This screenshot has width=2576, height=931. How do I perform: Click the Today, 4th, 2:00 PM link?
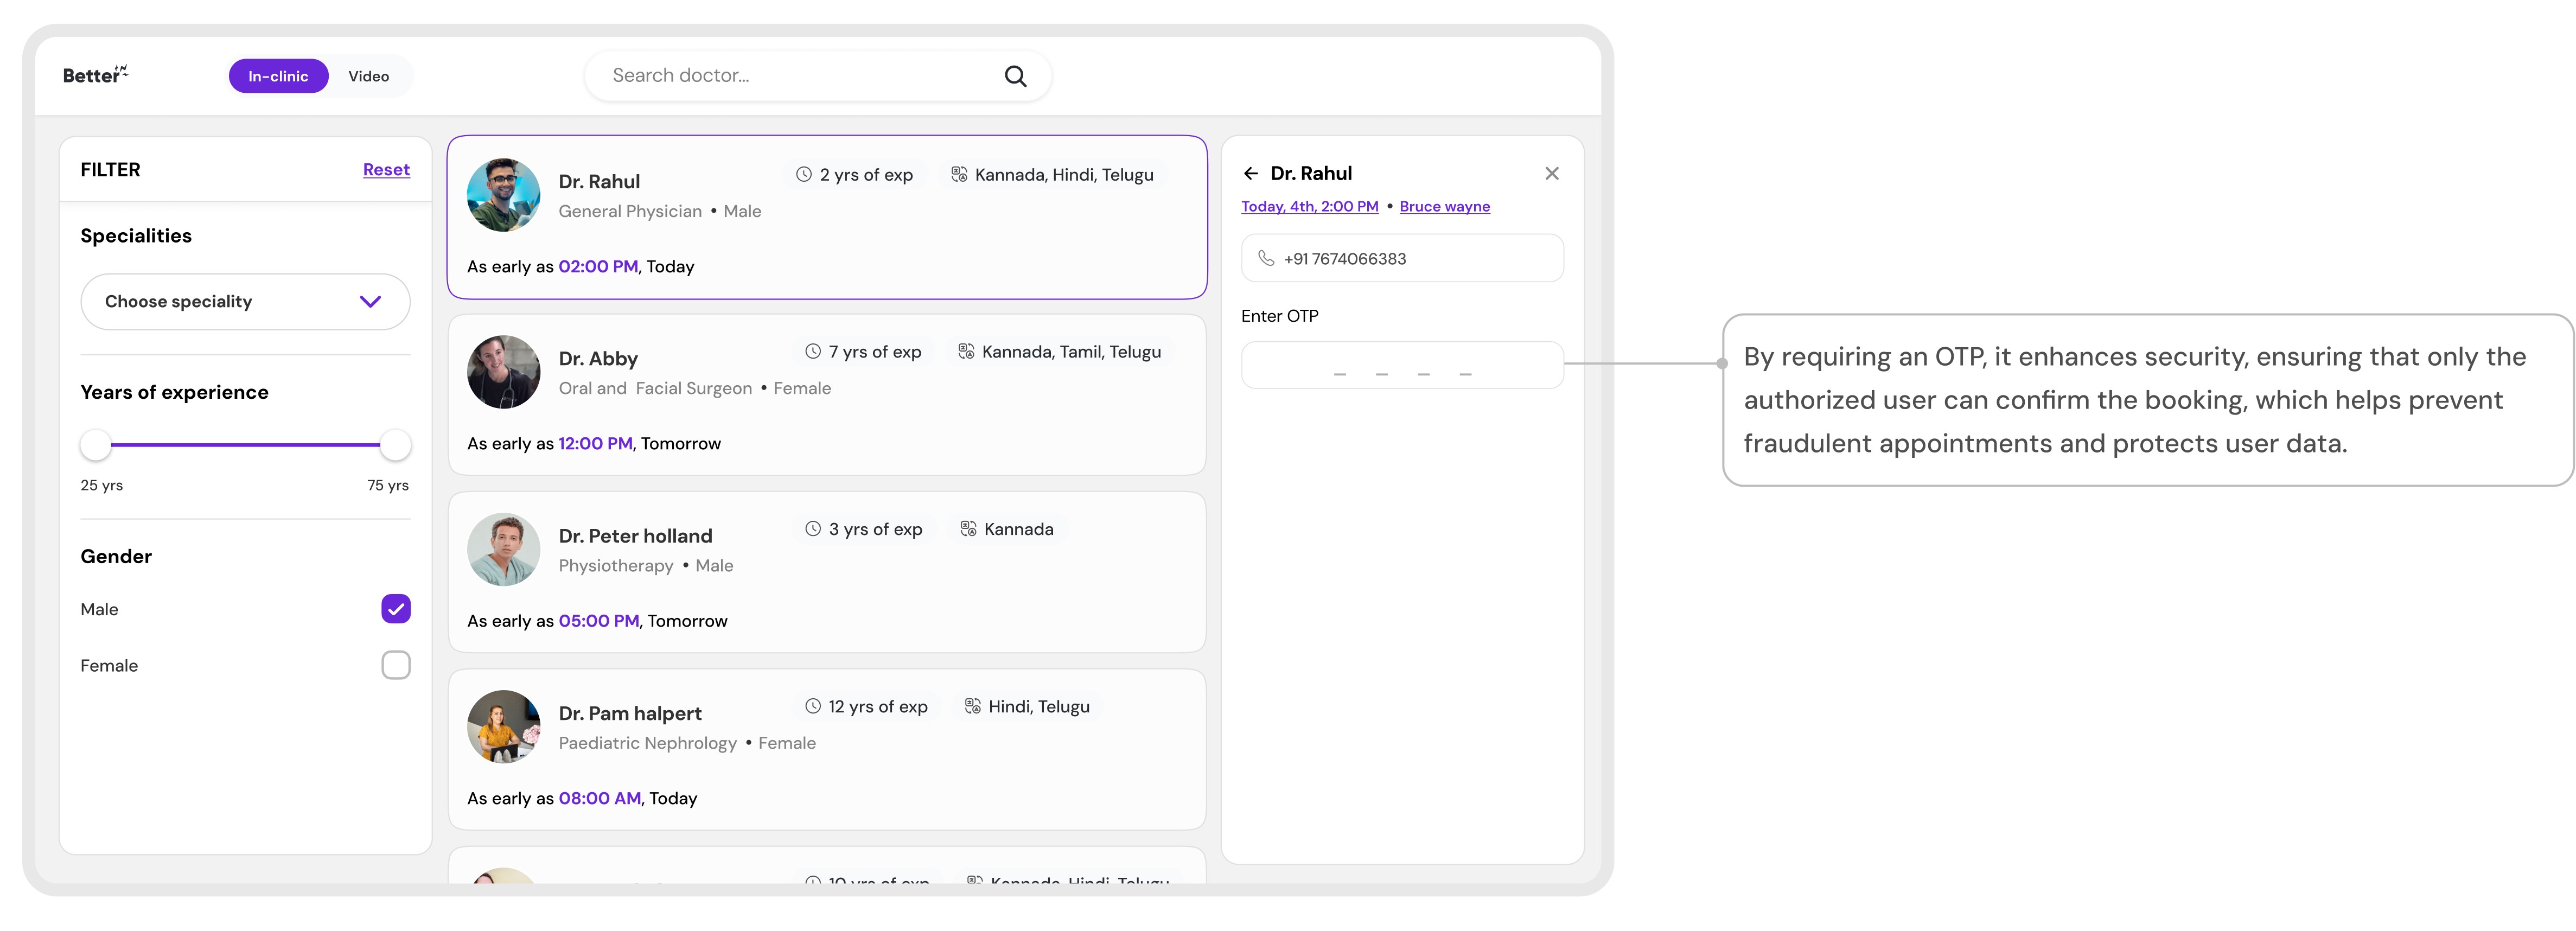(1310, 206)
